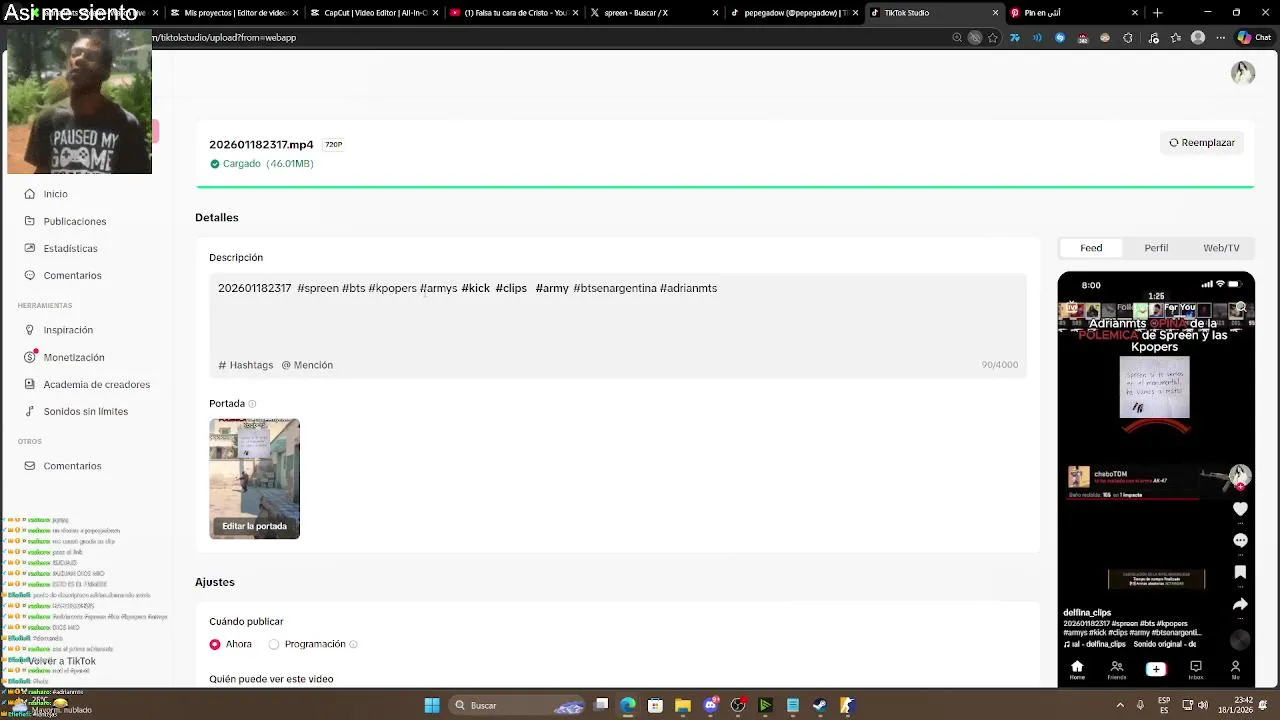Open File Explorer from taskbar
Viewport: 1280px width, 720px height.
[x=683, y=705]
